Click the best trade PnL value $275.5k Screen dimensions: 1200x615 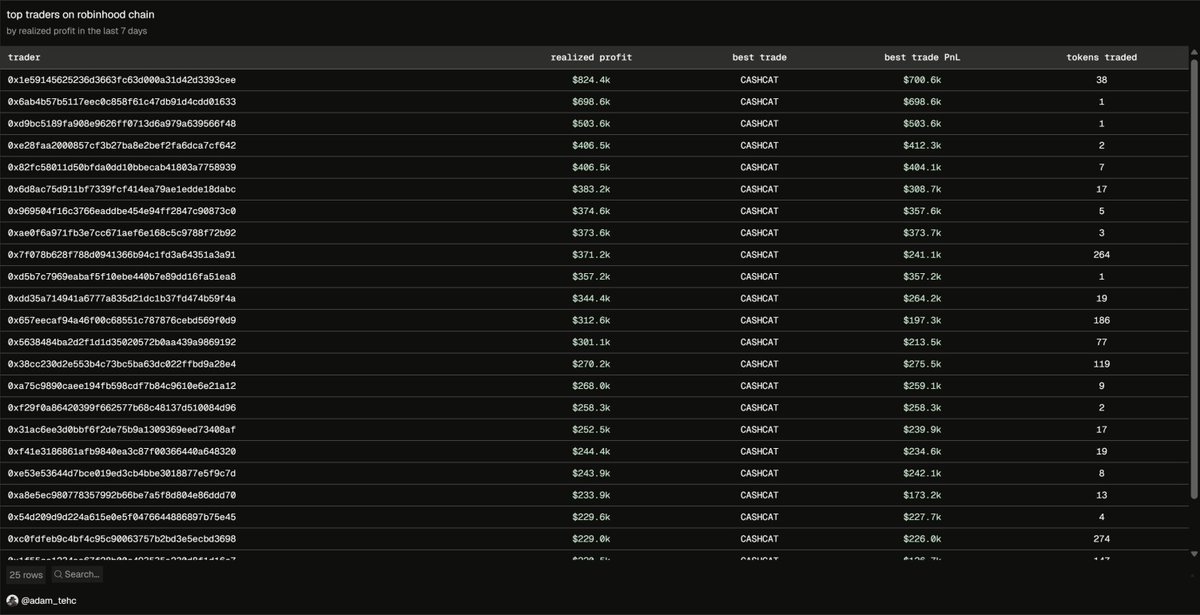[x=921, y=364]
